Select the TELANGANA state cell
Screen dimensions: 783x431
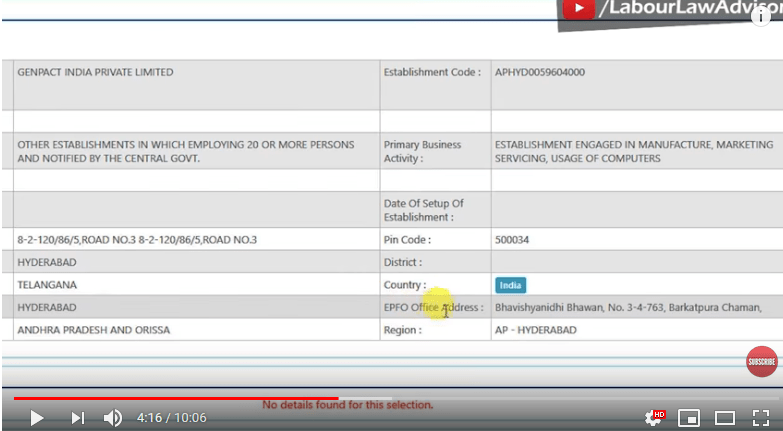pyautogui.click(x=47, y=285)
